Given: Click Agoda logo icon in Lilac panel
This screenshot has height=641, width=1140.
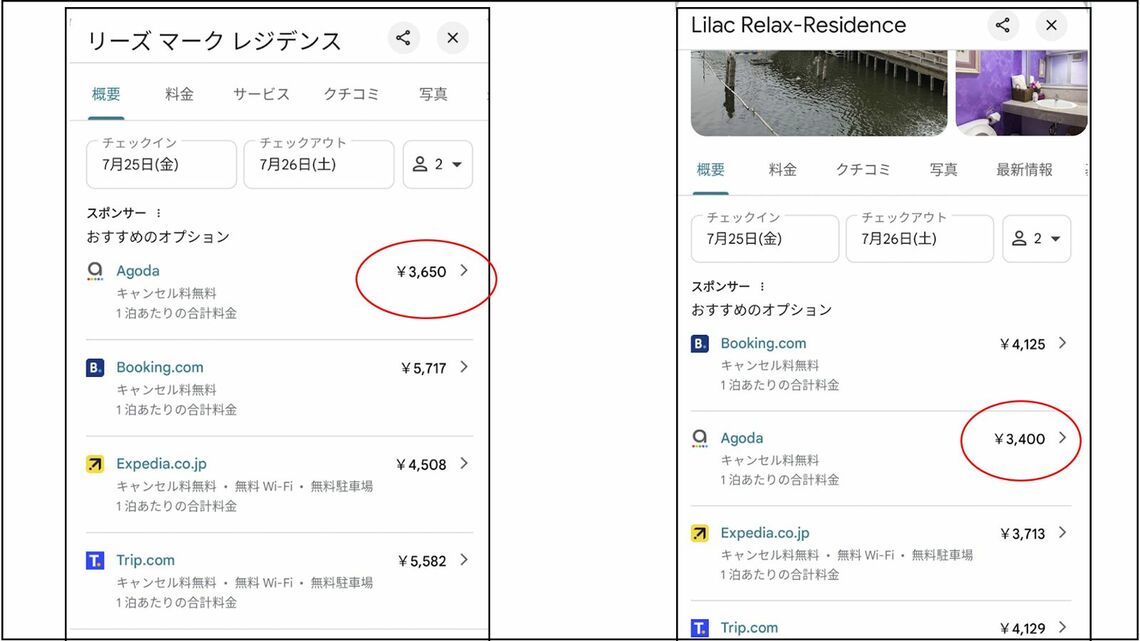Looking at the screenshot, I should tap(699, 438).
